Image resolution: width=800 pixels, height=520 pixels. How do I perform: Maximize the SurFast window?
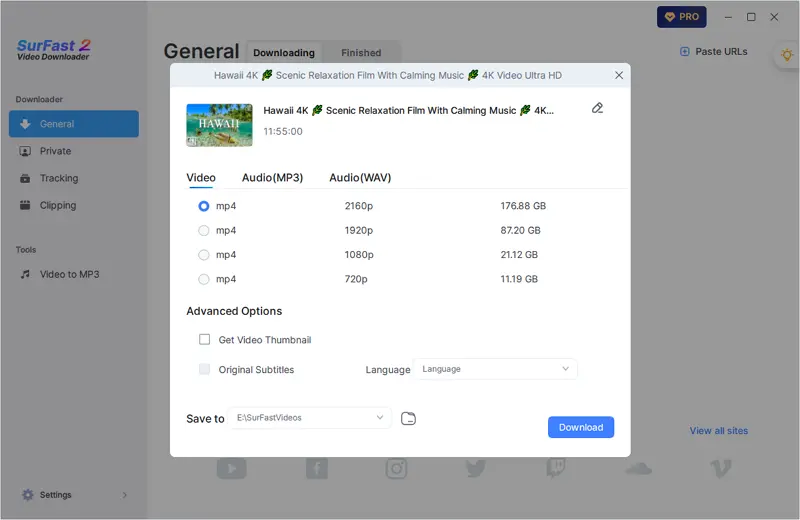coord(751,17)
